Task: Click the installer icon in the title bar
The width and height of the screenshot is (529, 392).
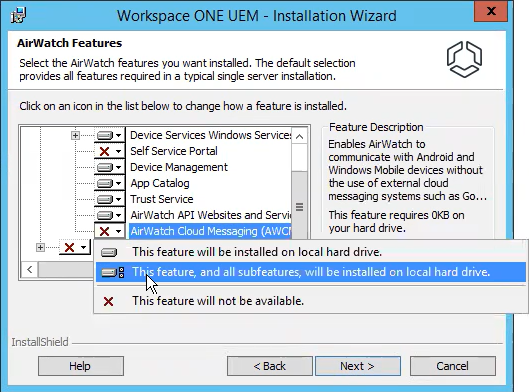Action: [18, 16]
